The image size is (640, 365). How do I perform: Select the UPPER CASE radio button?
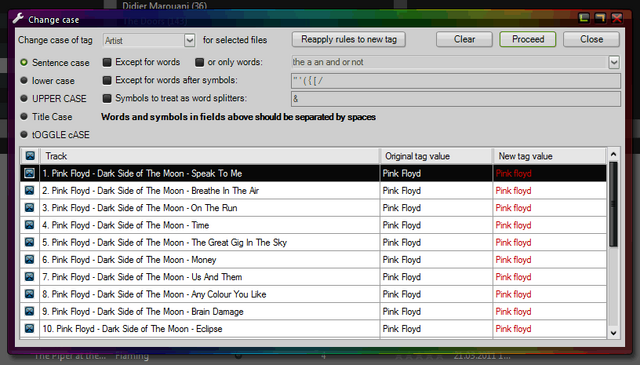24,98
